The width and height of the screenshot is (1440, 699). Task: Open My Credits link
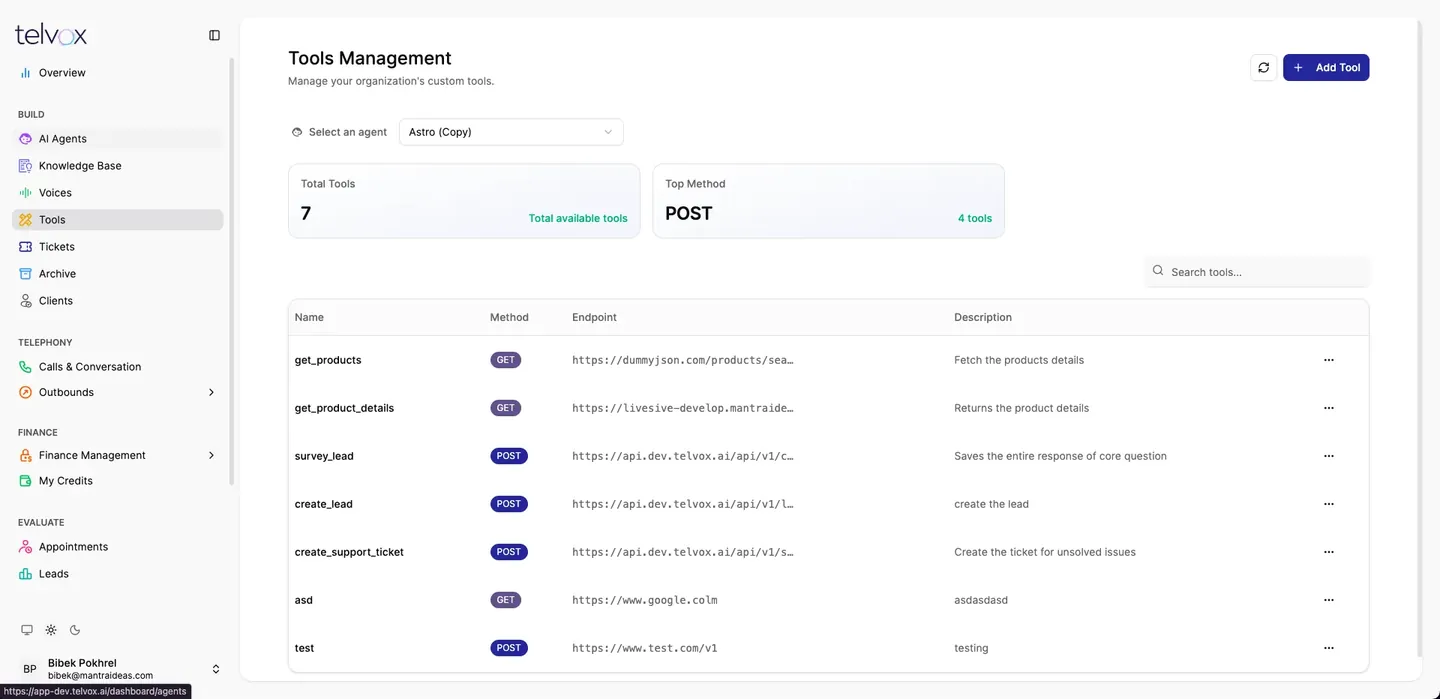click(x=118, y=481)
